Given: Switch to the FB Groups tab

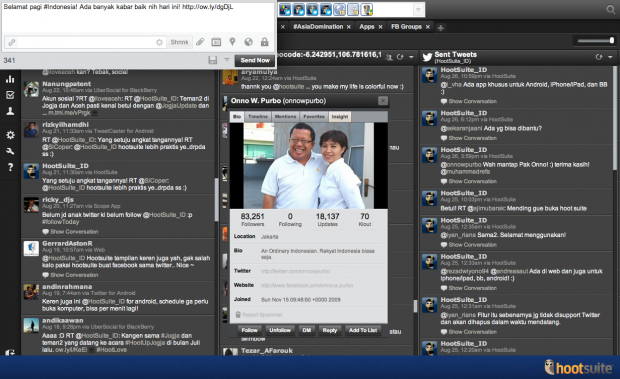Looking at the screenshot, I should (406, 26).
